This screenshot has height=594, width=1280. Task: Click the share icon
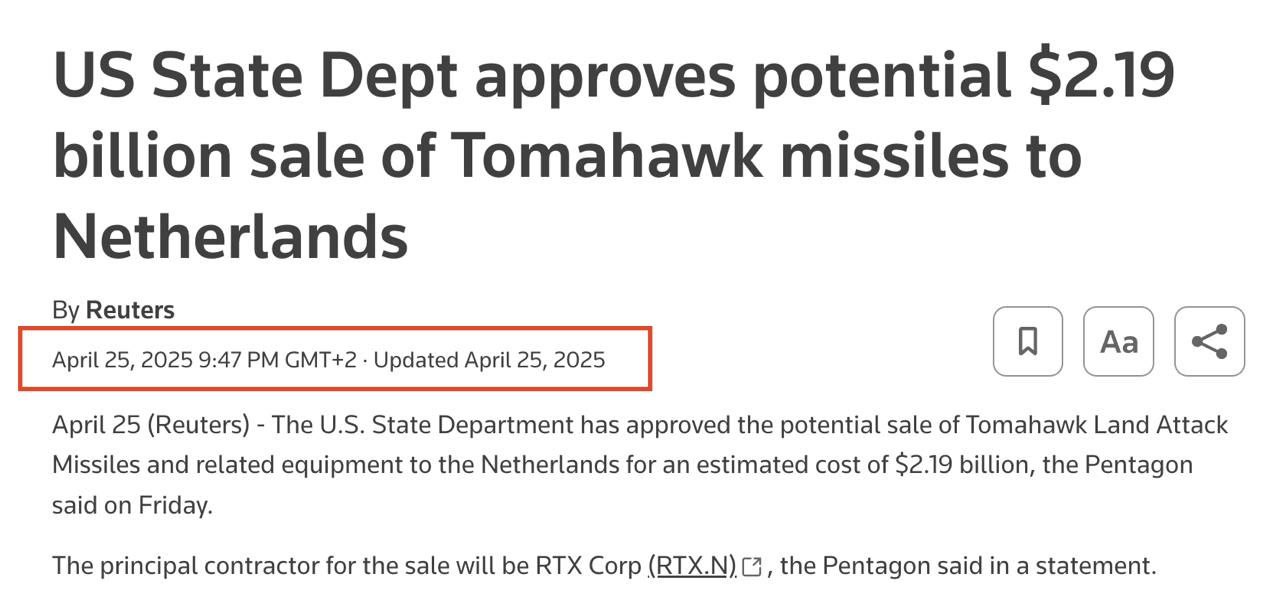[x=1209, y=342]
